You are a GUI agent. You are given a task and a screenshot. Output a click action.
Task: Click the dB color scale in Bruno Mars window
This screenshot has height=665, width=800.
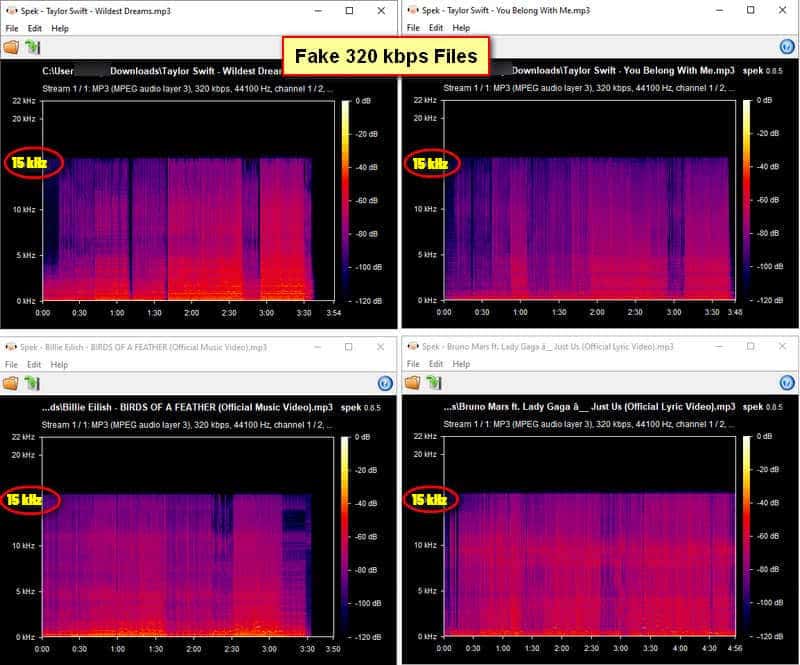(x=747, y=536)
